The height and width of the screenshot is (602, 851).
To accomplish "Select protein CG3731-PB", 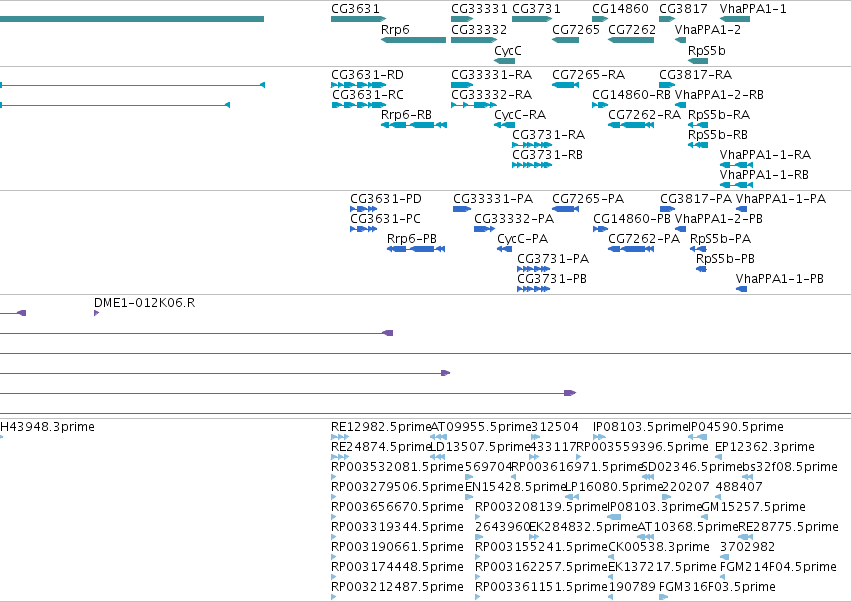I will pos(552,278).
